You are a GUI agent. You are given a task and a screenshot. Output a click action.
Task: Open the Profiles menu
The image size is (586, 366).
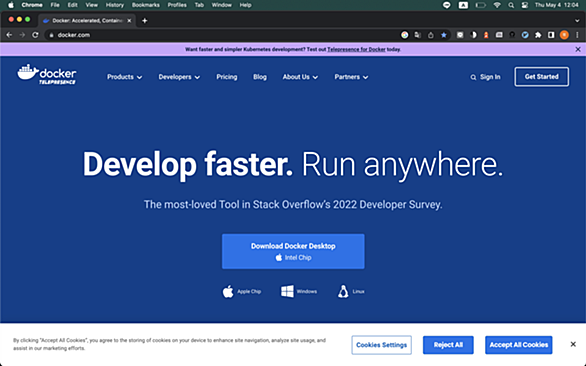pyautogui.click(x=177, y=5)
